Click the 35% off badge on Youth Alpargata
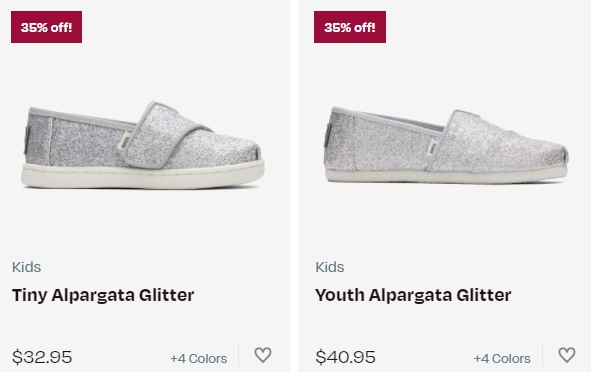The height and width of the screenshot is (372, 591). click(x=350, y=27)
